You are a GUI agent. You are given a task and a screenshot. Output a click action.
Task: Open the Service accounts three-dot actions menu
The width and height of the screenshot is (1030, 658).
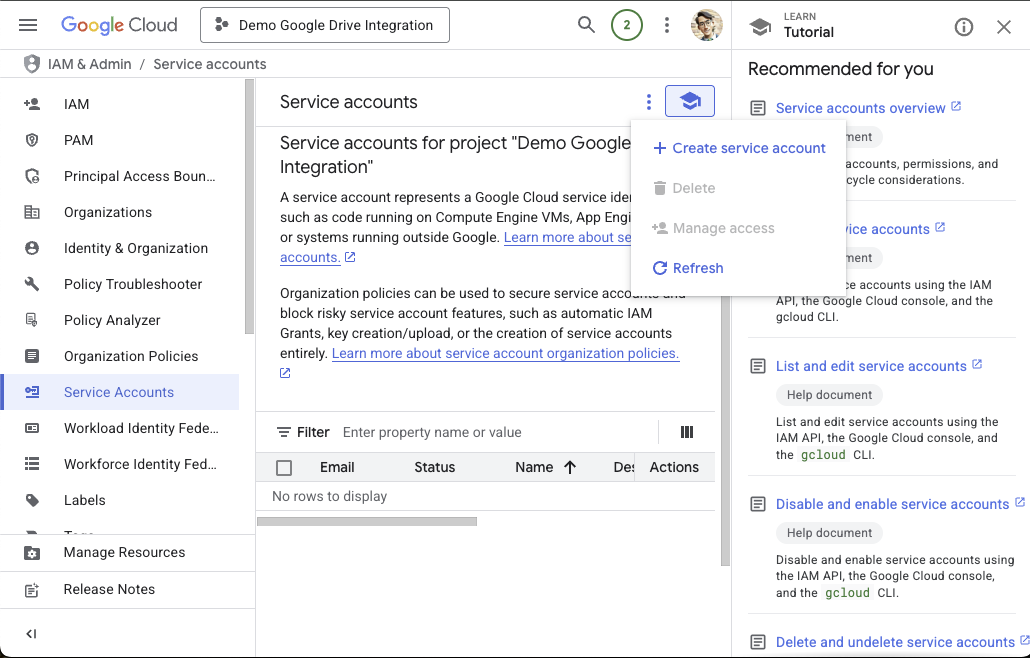[648, 102]
